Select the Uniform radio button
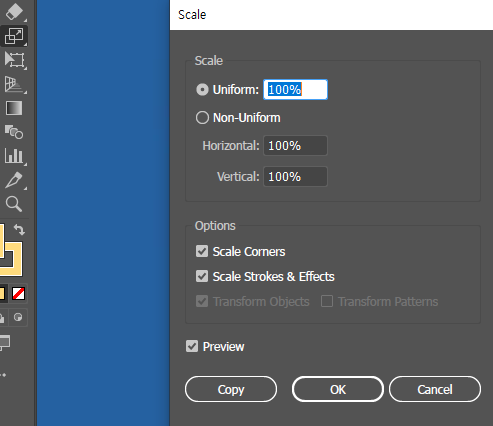The image size is (493, 426). [202, 90]
